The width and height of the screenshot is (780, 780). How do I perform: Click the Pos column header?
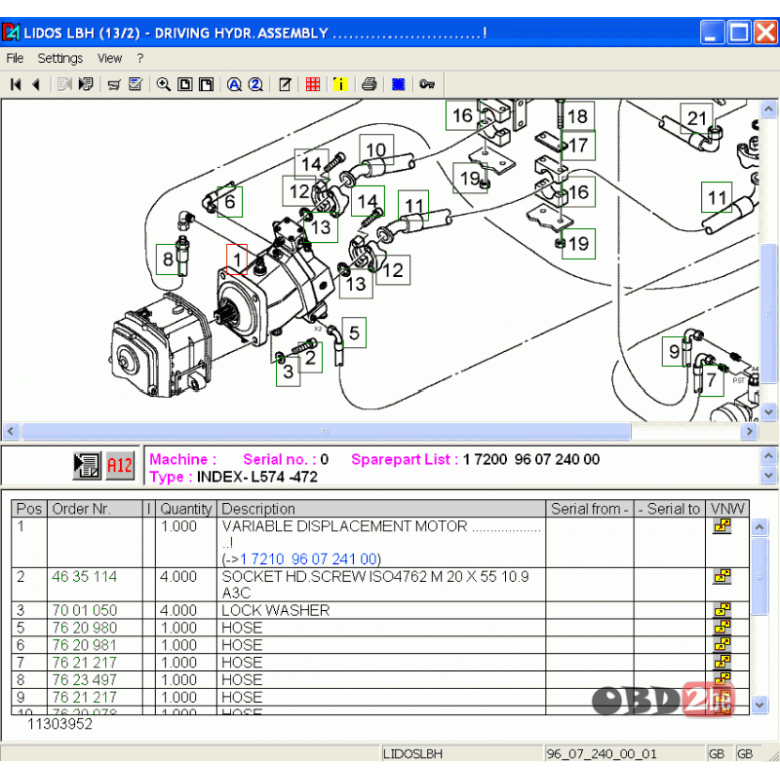pyautogui.click(x=29, y=509)
